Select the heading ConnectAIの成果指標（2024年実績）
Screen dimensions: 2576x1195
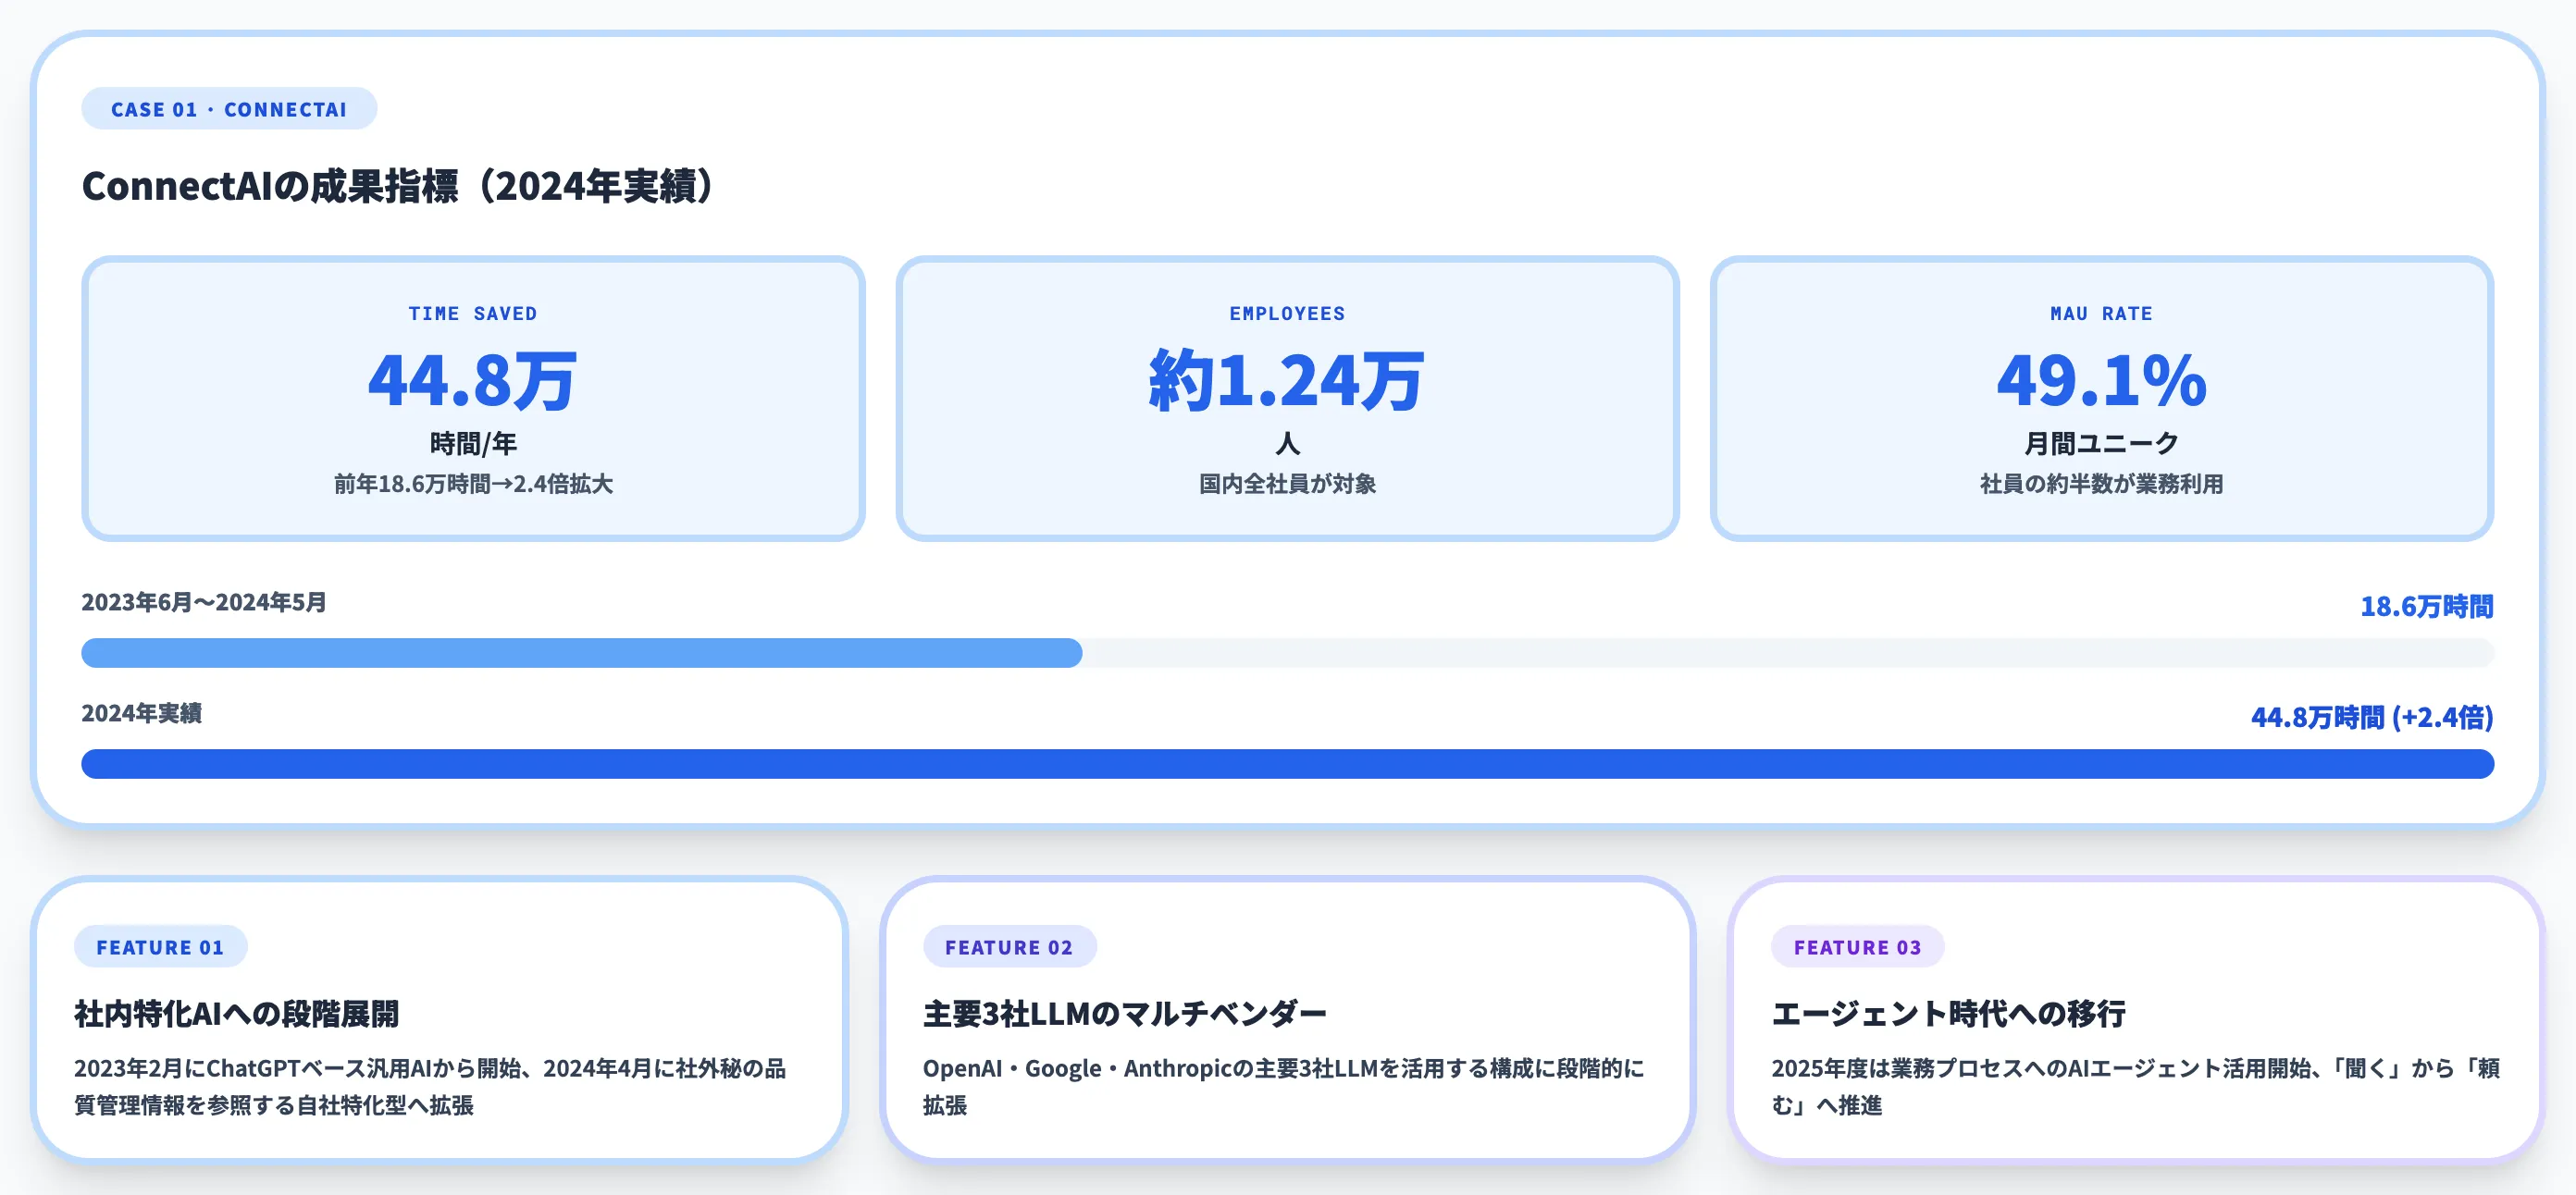point(398,186)
